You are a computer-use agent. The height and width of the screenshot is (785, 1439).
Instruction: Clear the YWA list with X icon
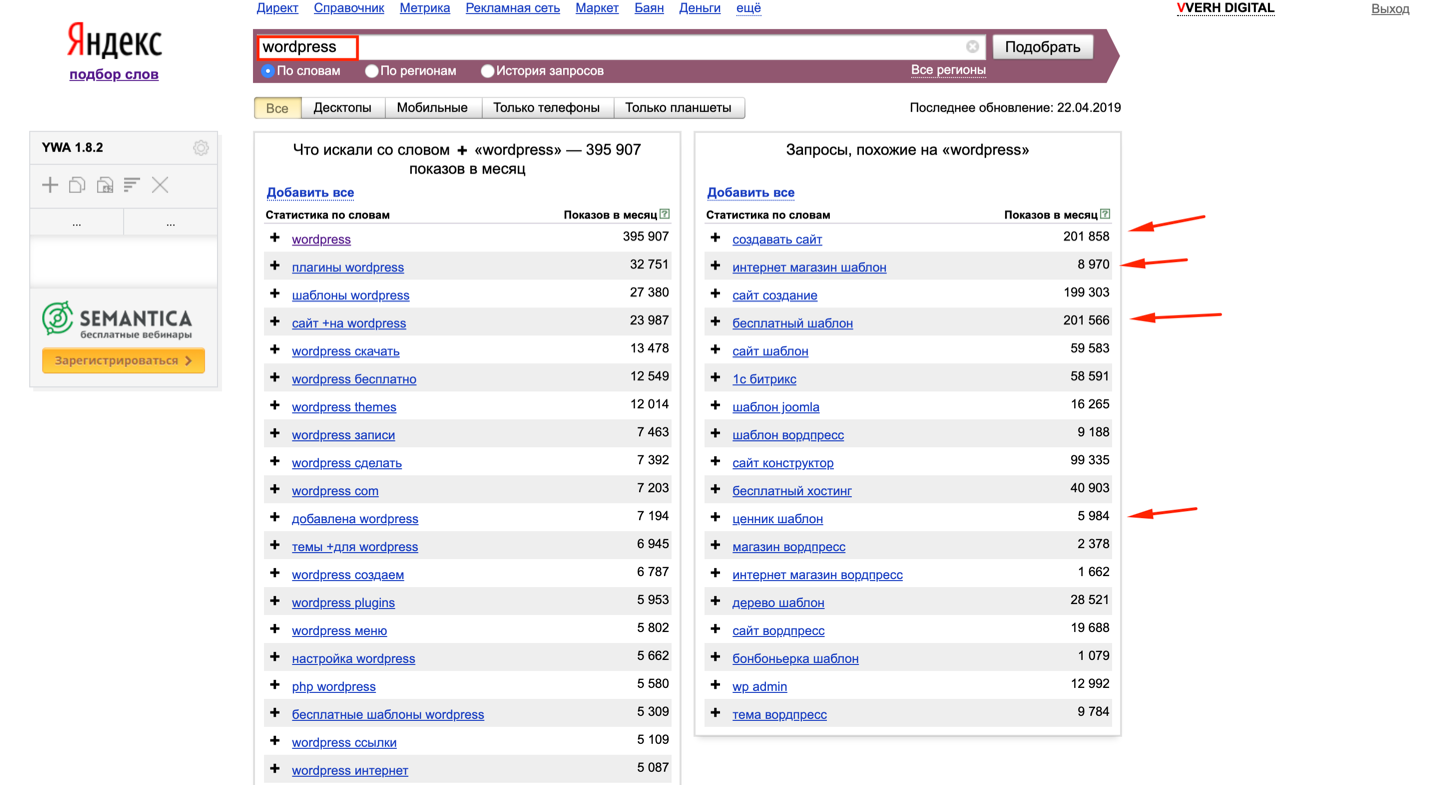(x=160, y=185)
